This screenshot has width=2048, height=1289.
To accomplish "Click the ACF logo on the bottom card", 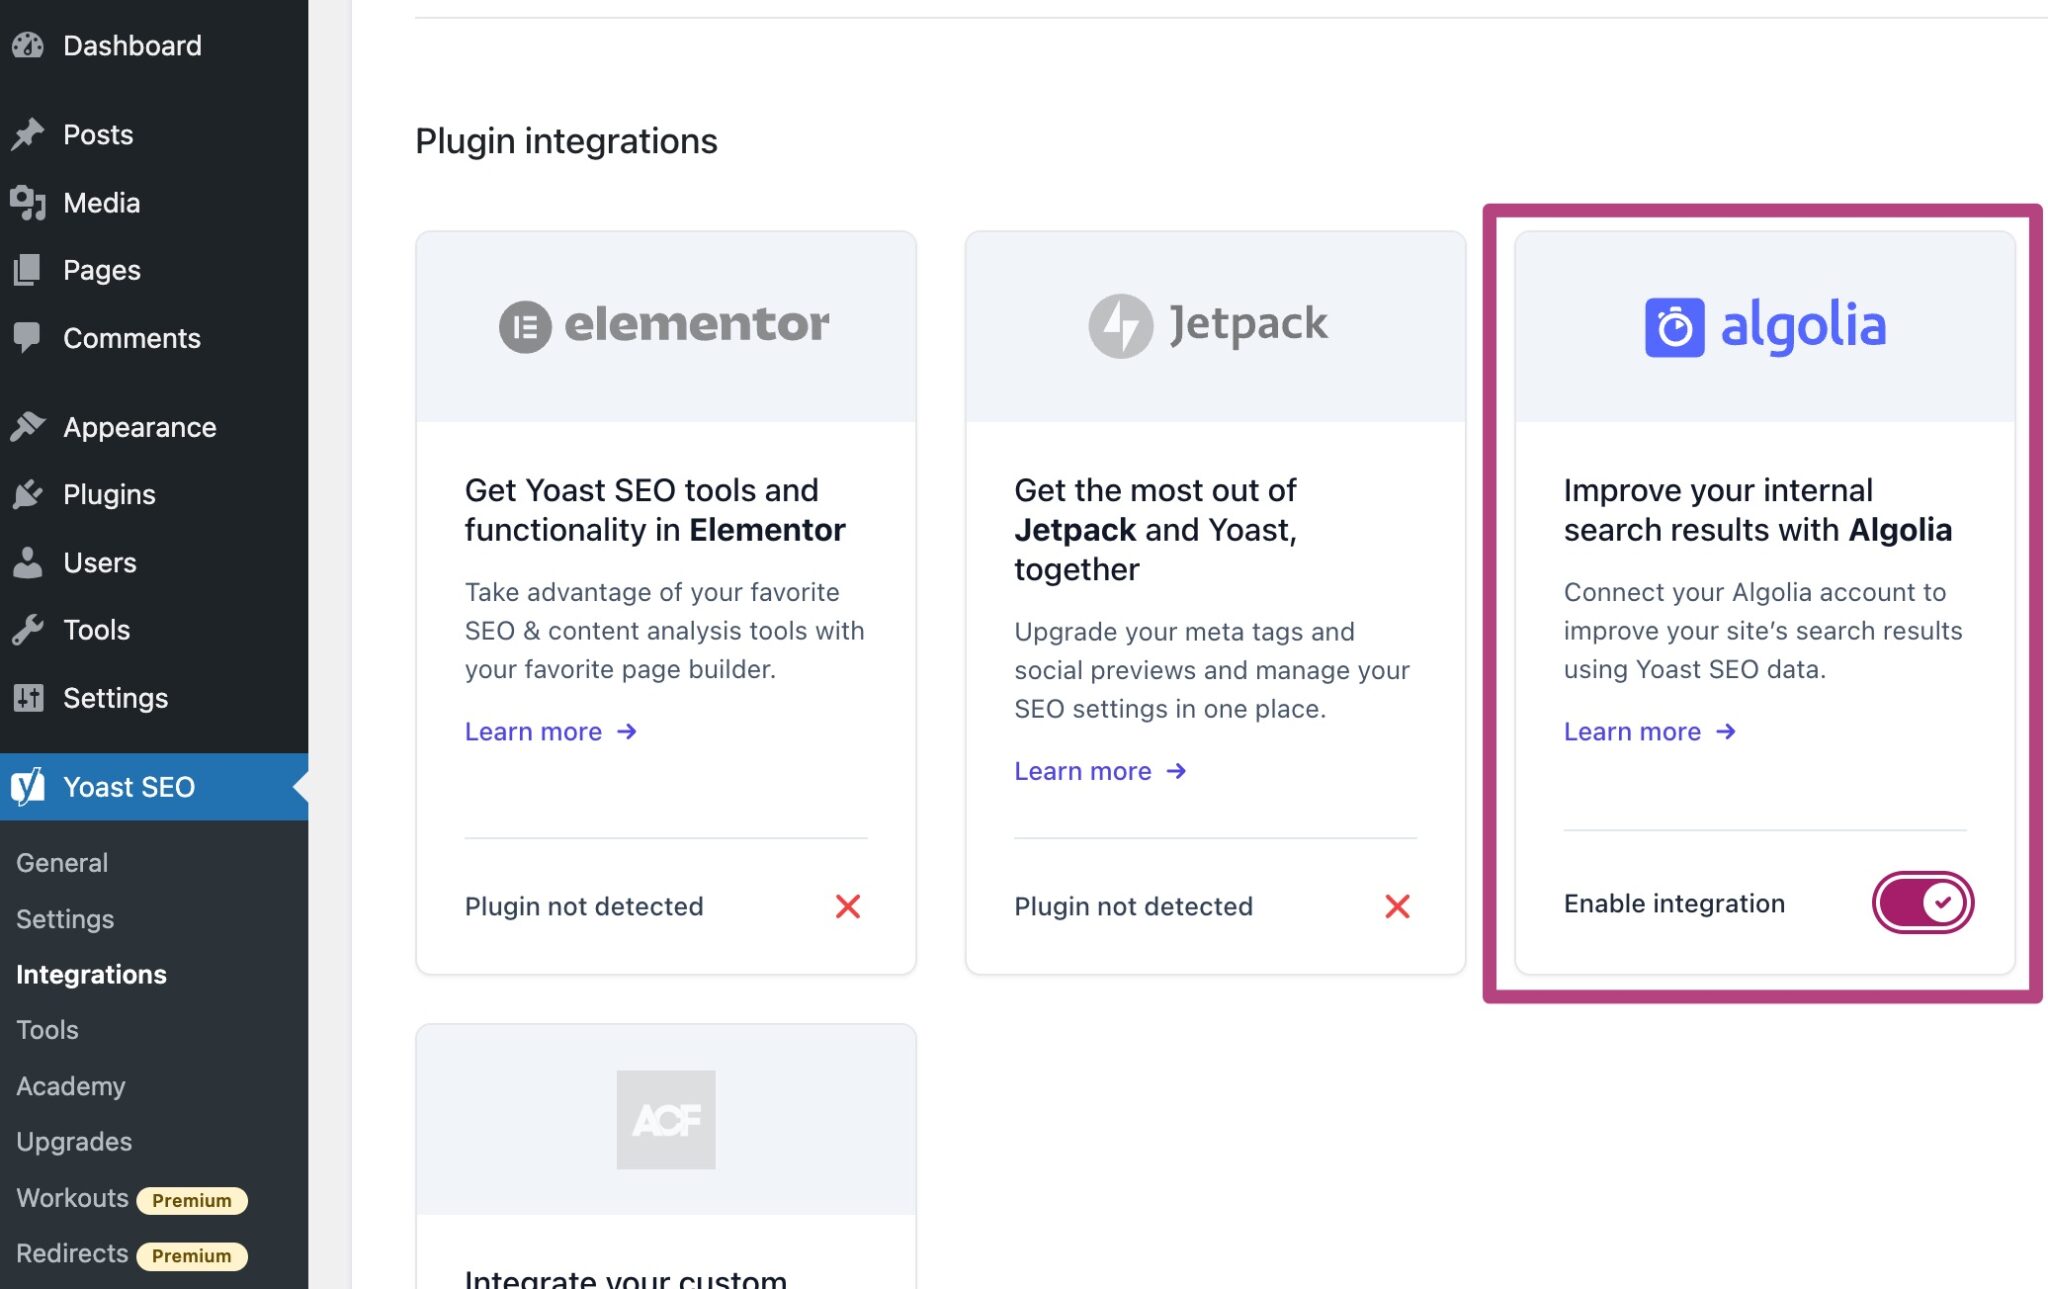I will click(666, 1119).
